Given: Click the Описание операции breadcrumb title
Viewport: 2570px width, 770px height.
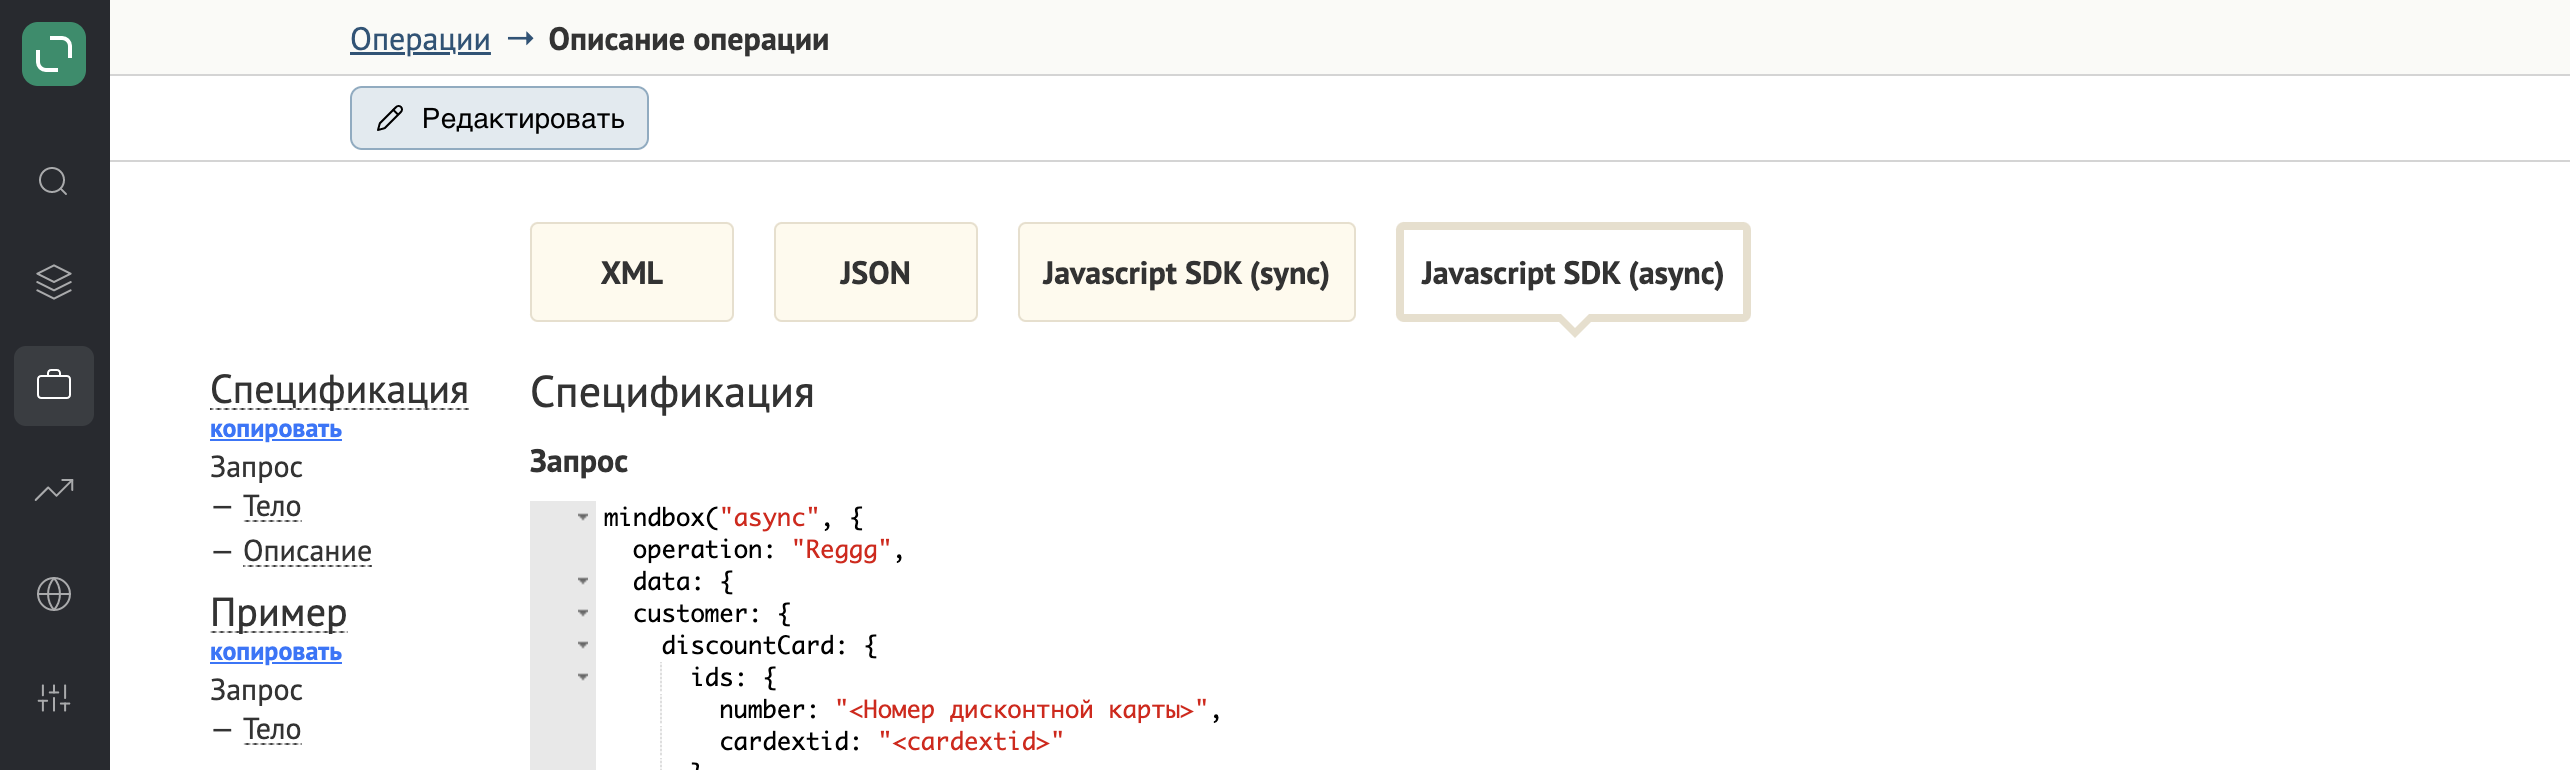Looking at the screenshot, I should click(x=688, y=40).
